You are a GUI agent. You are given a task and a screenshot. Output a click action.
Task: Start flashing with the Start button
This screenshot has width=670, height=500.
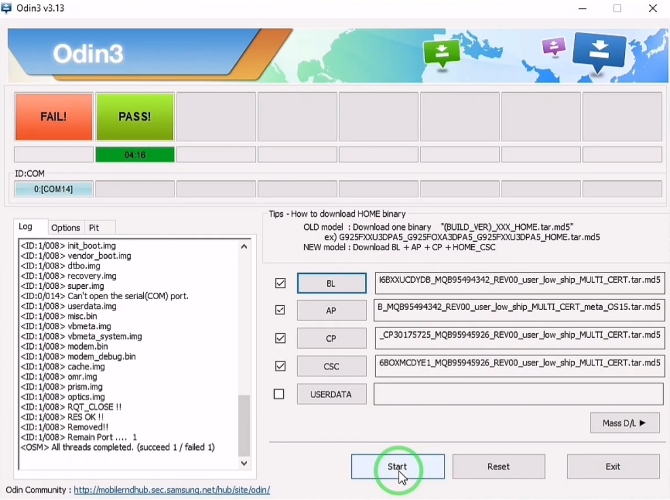397,466
